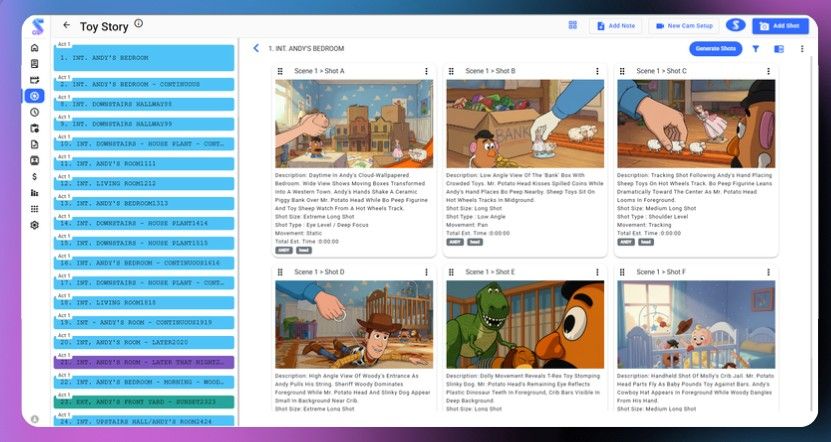Select scene 18. INT. LIVING ROOM

pos(144,303)
